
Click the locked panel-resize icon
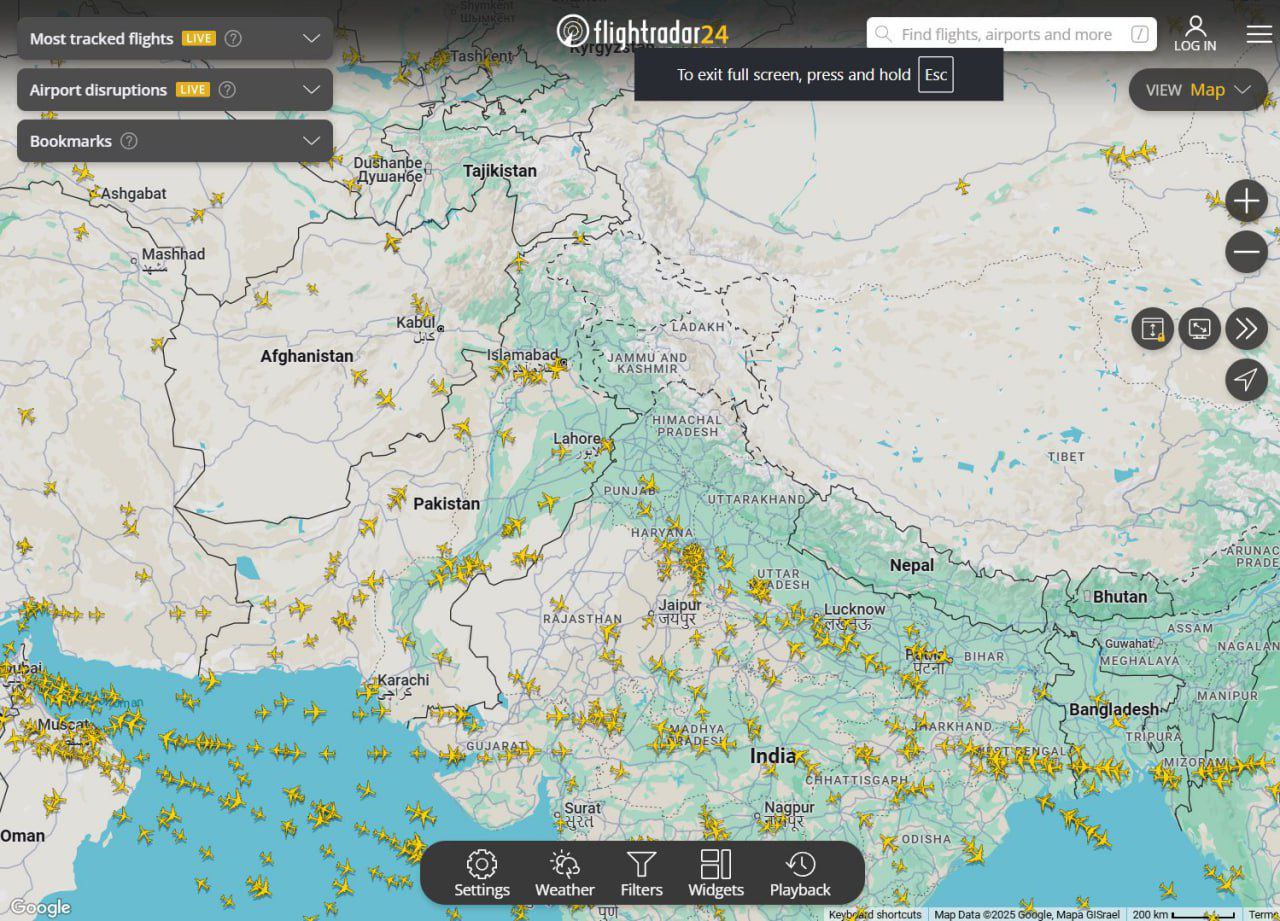(1153, 329)
